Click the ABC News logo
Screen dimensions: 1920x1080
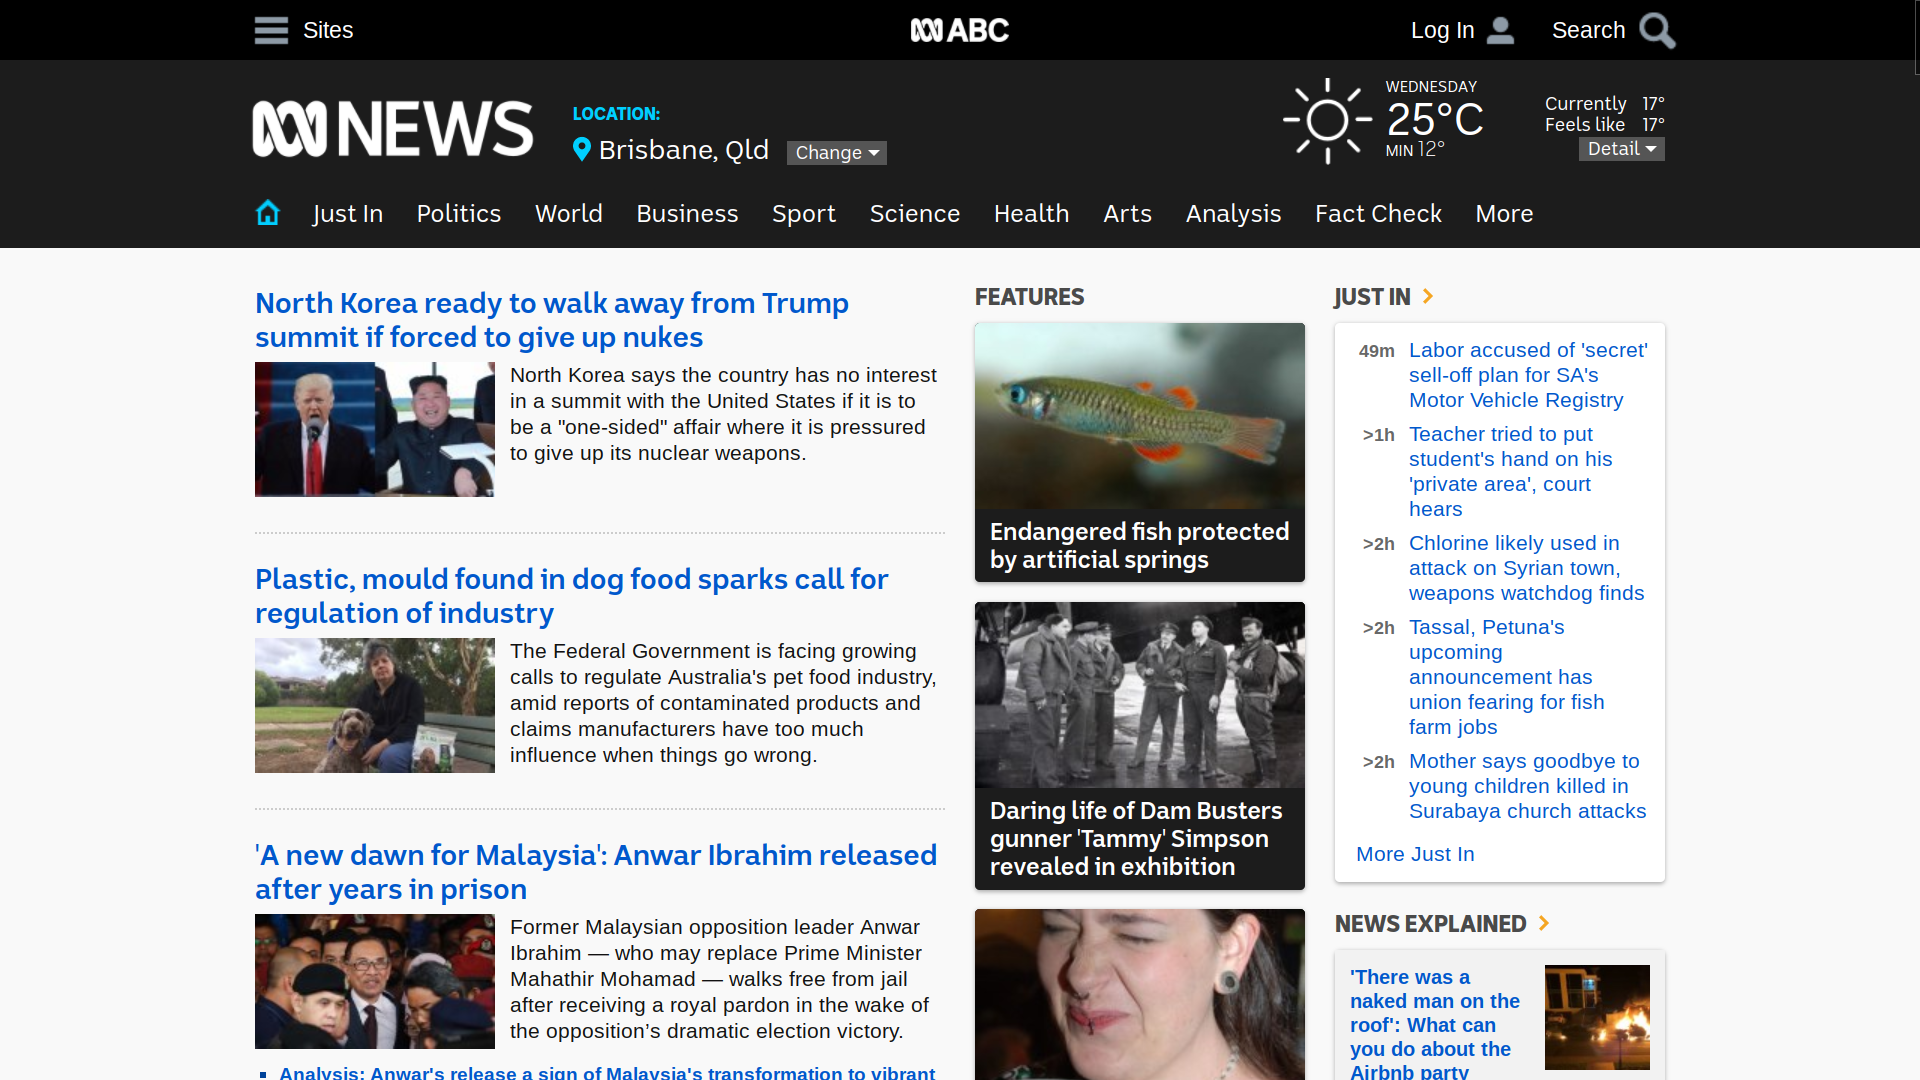coord(392,129)
